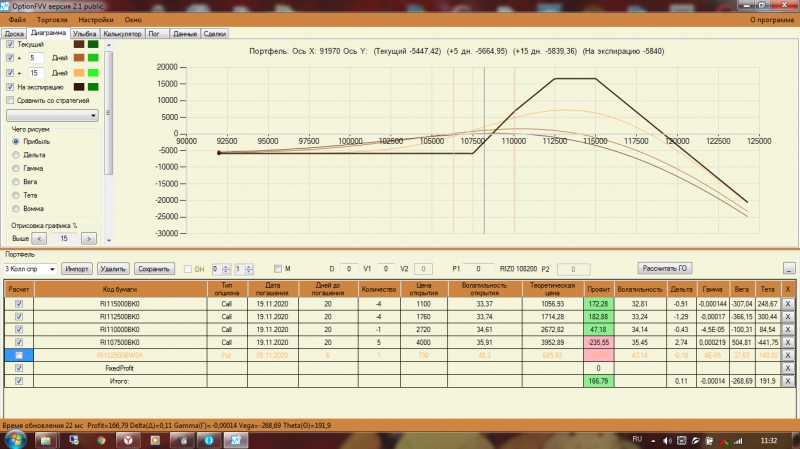Screen dimensions: 800x449
Task: Click the P1 input field
Action: (x=478, y=269)
